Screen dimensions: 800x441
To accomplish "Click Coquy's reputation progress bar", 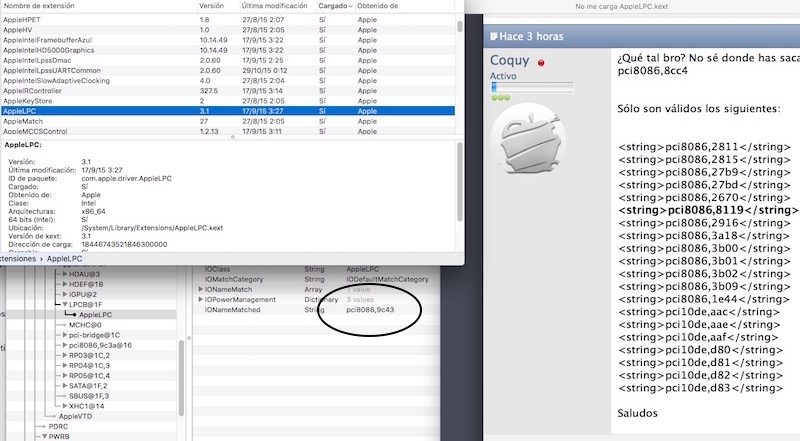I will (x=532, y=87).
